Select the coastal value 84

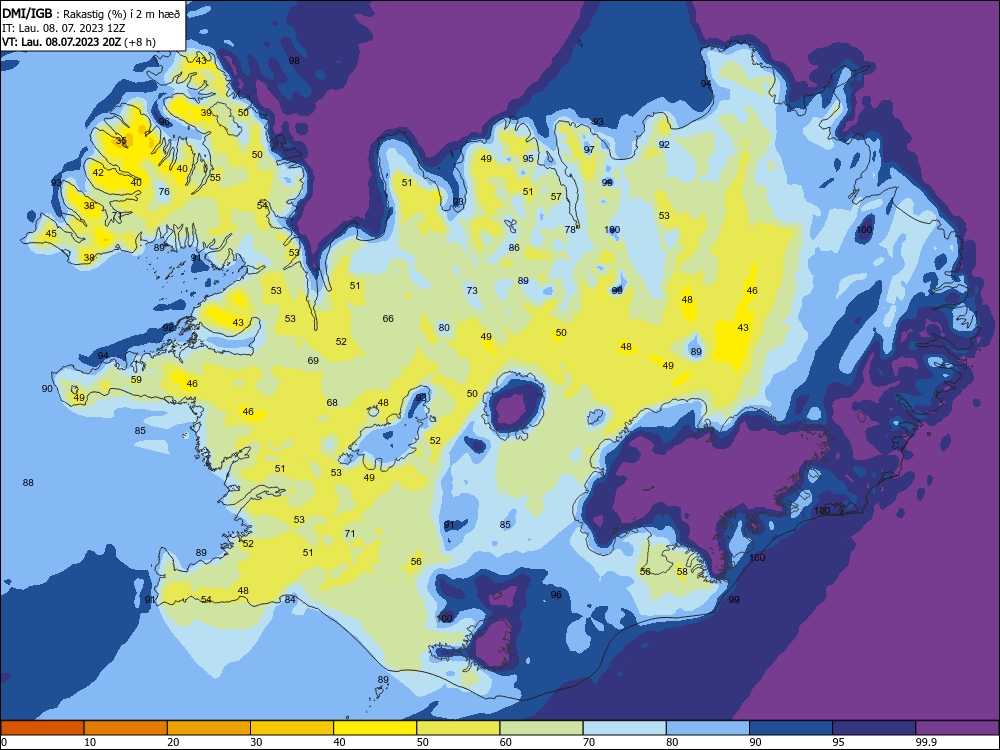(x=290, y=599)
